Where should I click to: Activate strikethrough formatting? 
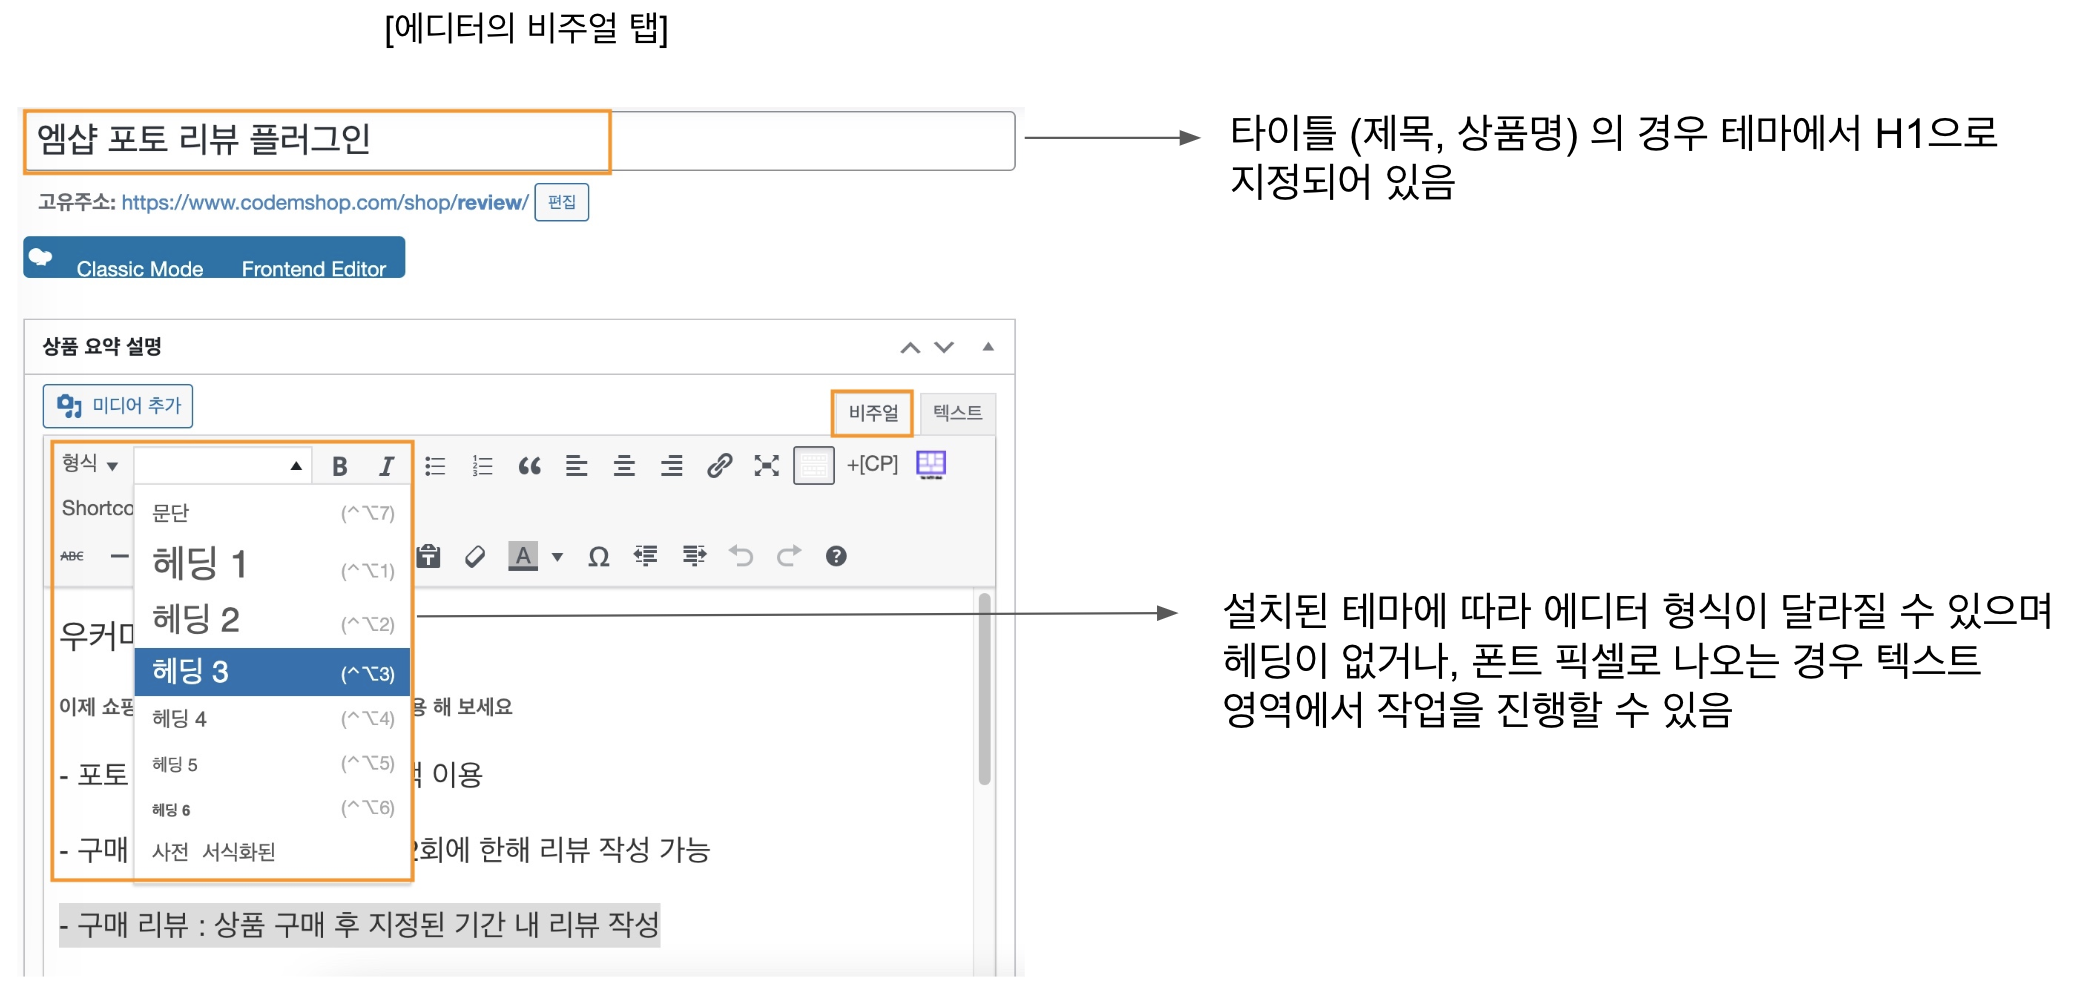coord(70,556)
